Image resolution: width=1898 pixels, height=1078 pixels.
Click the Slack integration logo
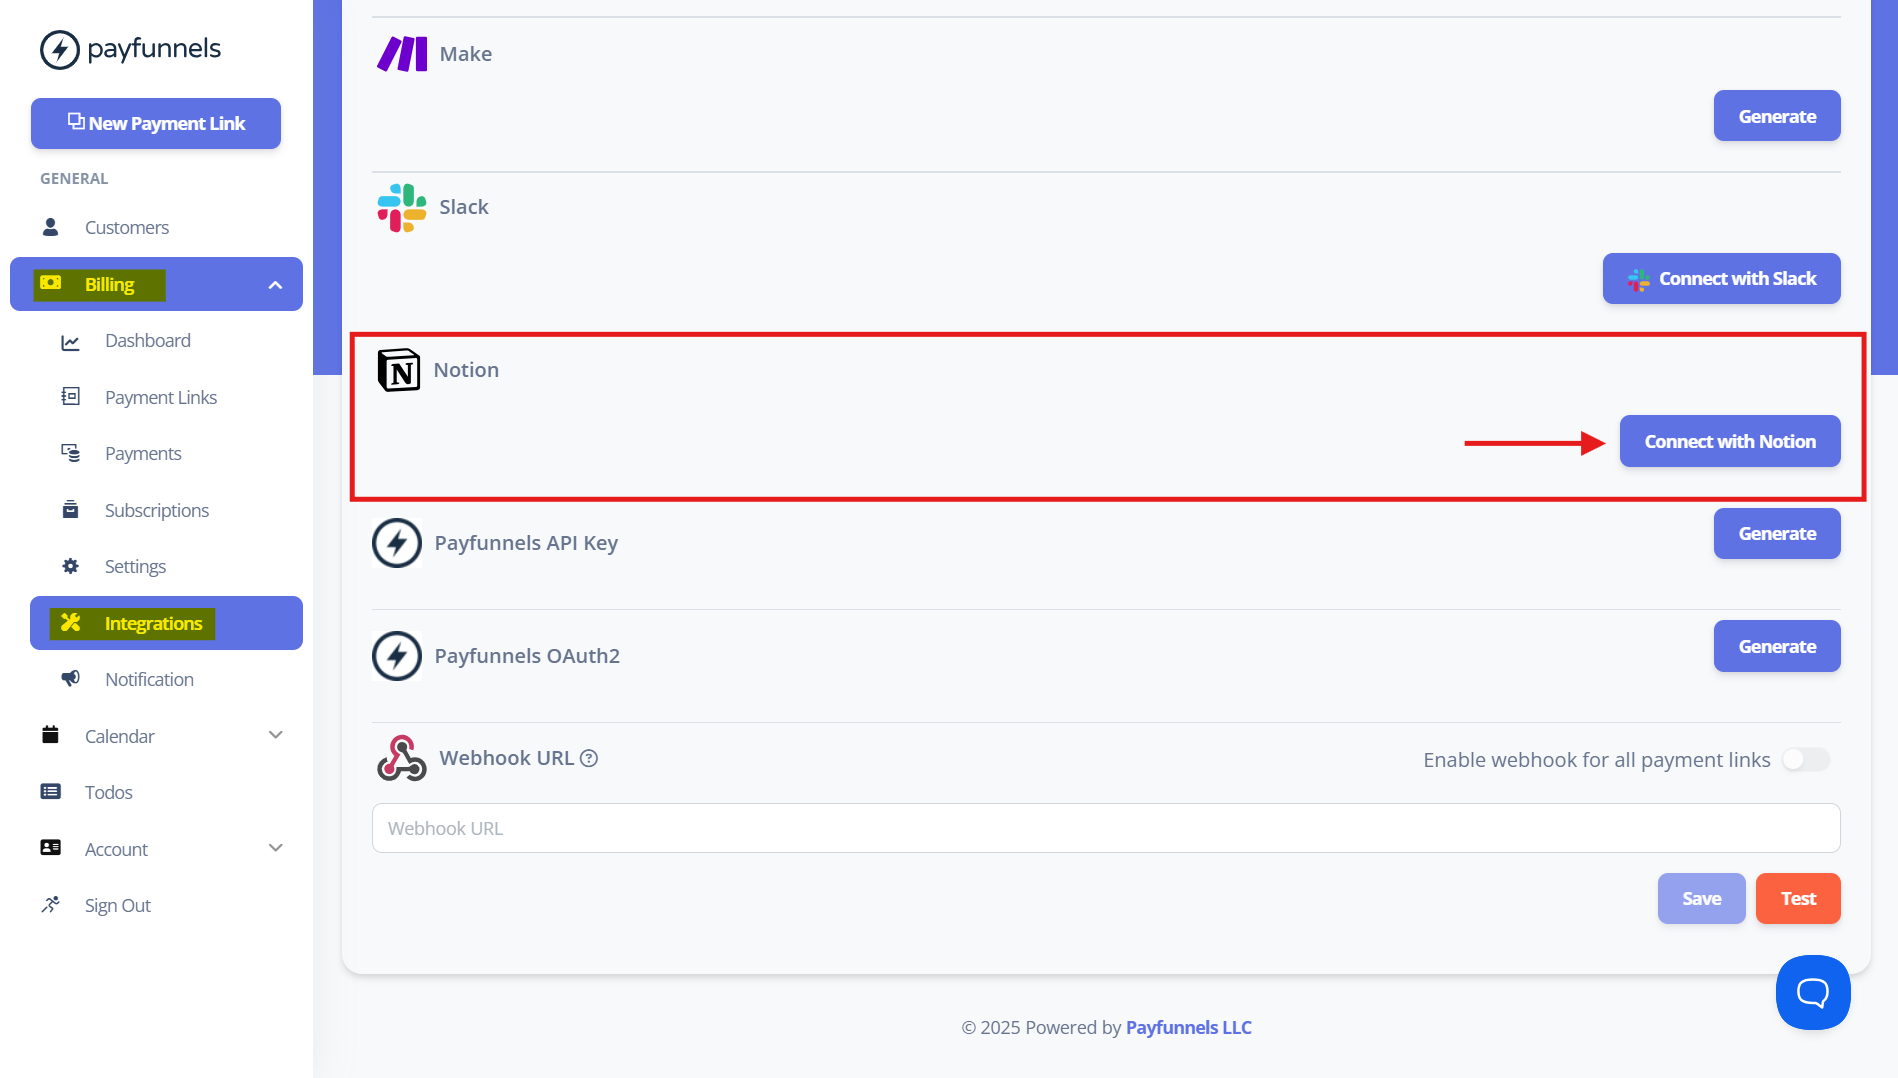402,207
